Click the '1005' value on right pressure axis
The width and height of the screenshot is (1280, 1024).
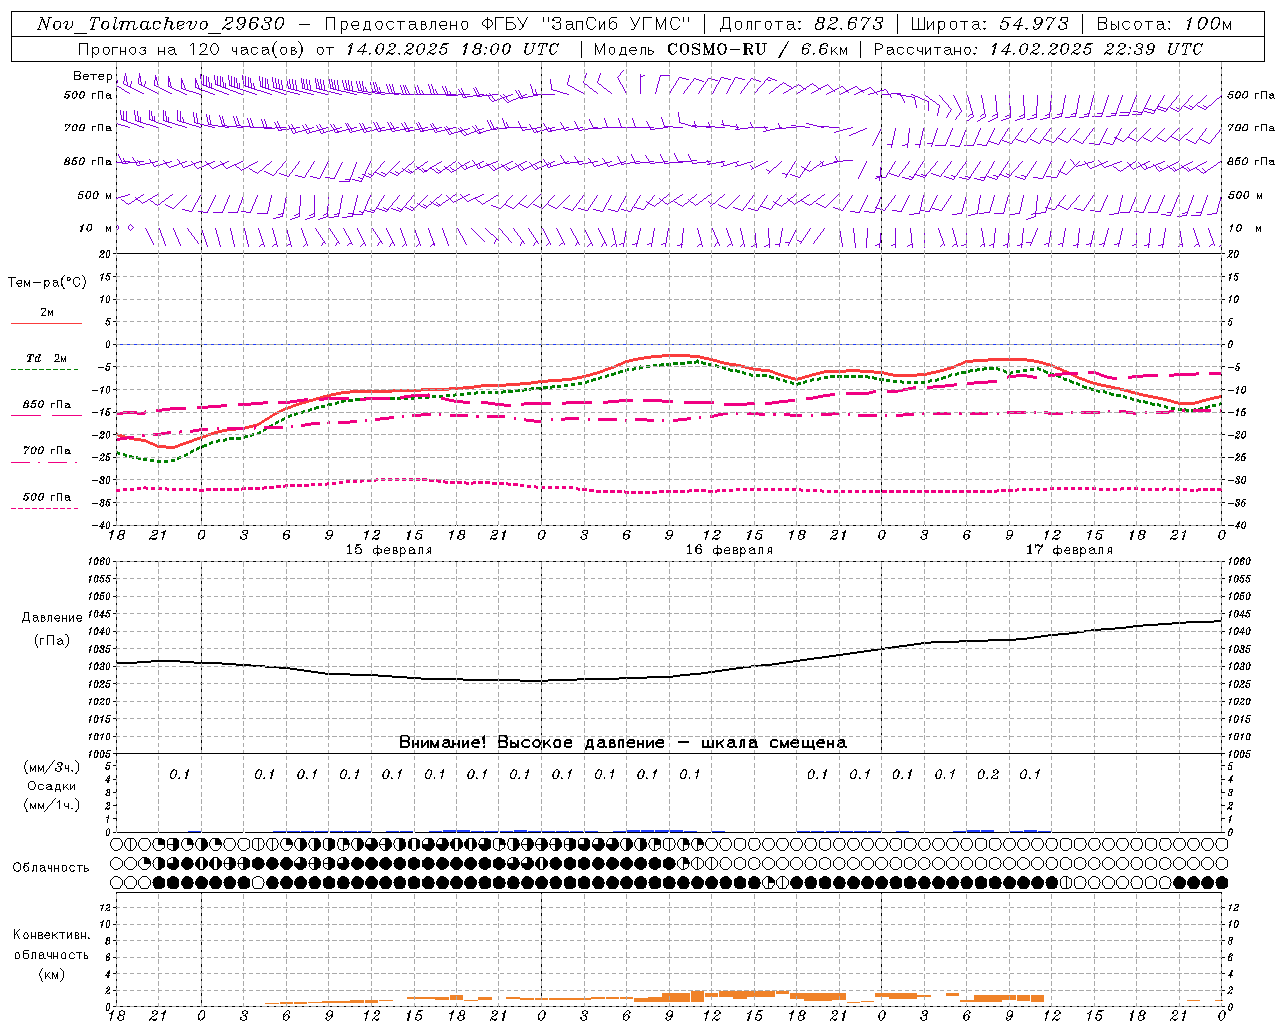[1238, 753]
